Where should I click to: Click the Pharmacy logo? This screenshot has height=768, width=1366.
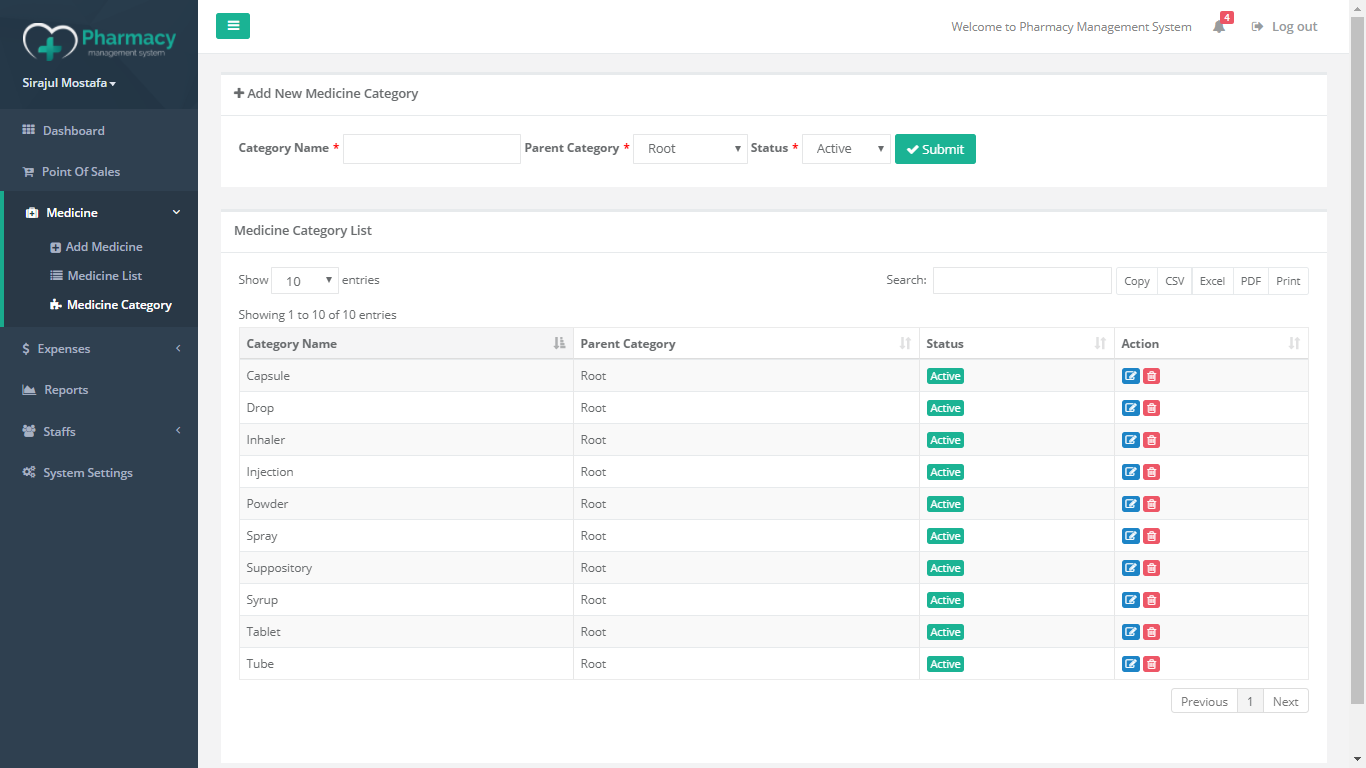coord(99,41)
